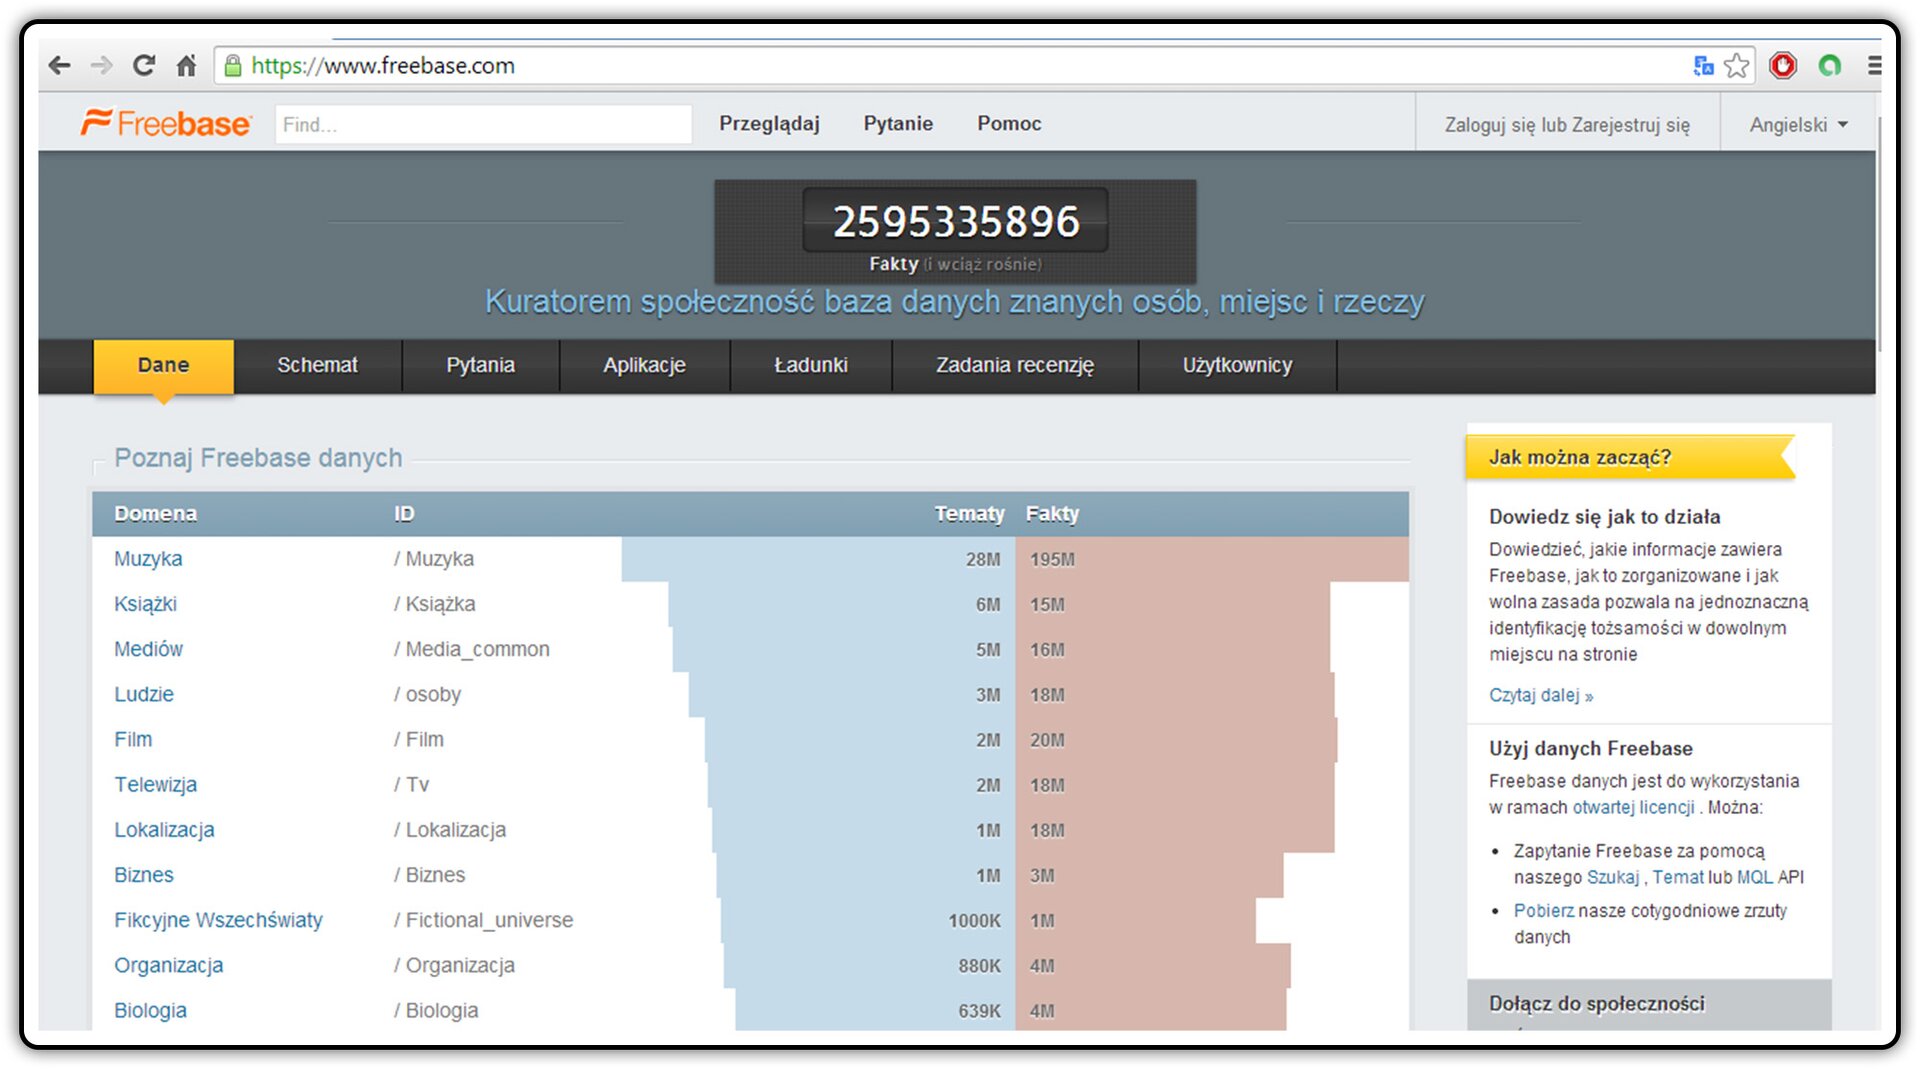Click the Szukaj API link
The height and width of the screenshot is (1069, 1920).
coord(1612,877)
